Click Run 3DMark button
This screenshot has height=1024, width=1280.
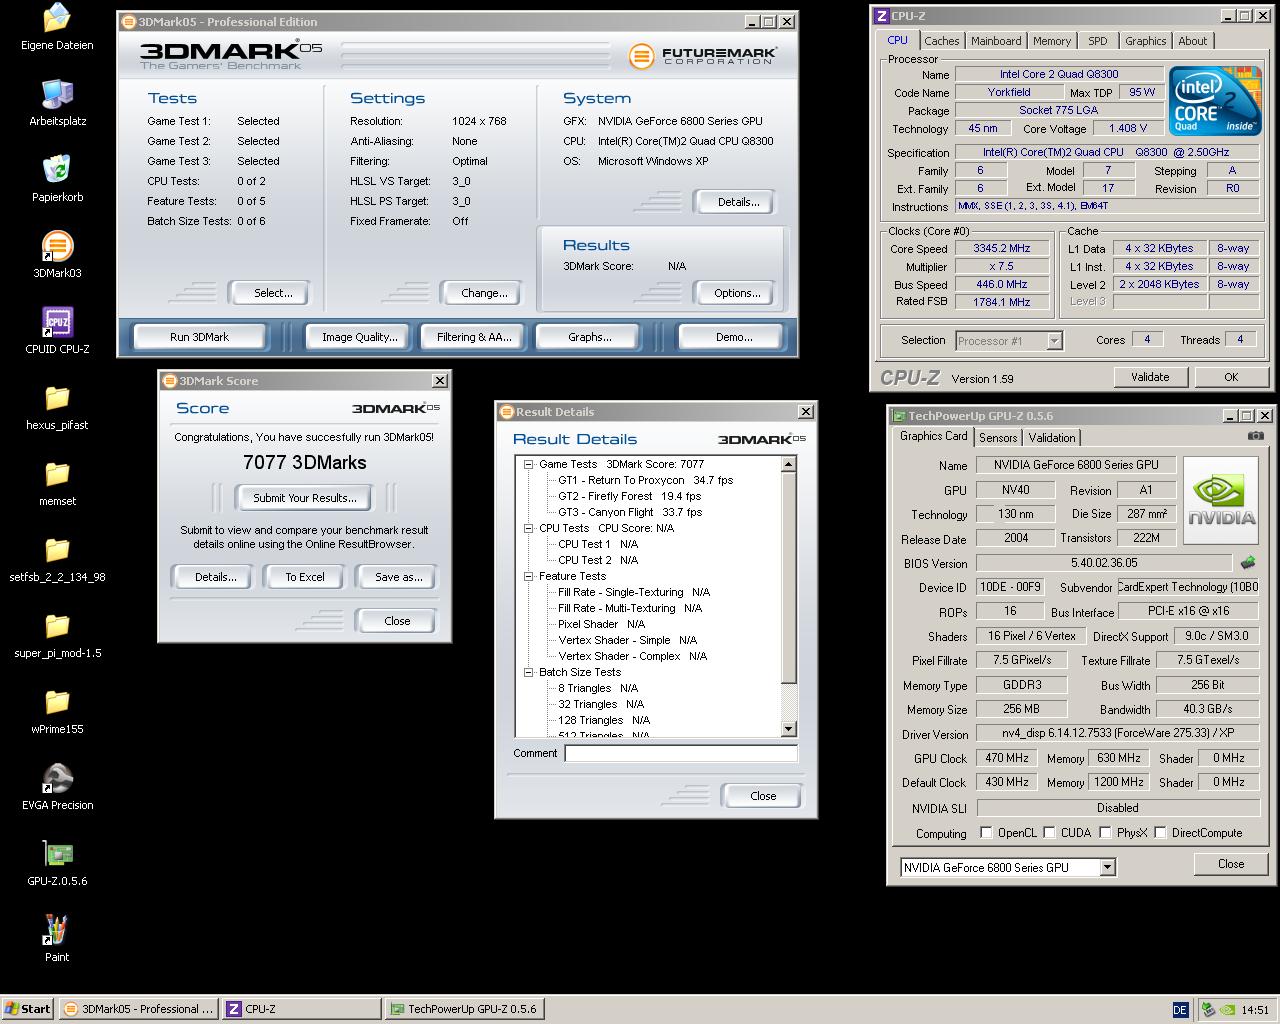tap(199, 337)
